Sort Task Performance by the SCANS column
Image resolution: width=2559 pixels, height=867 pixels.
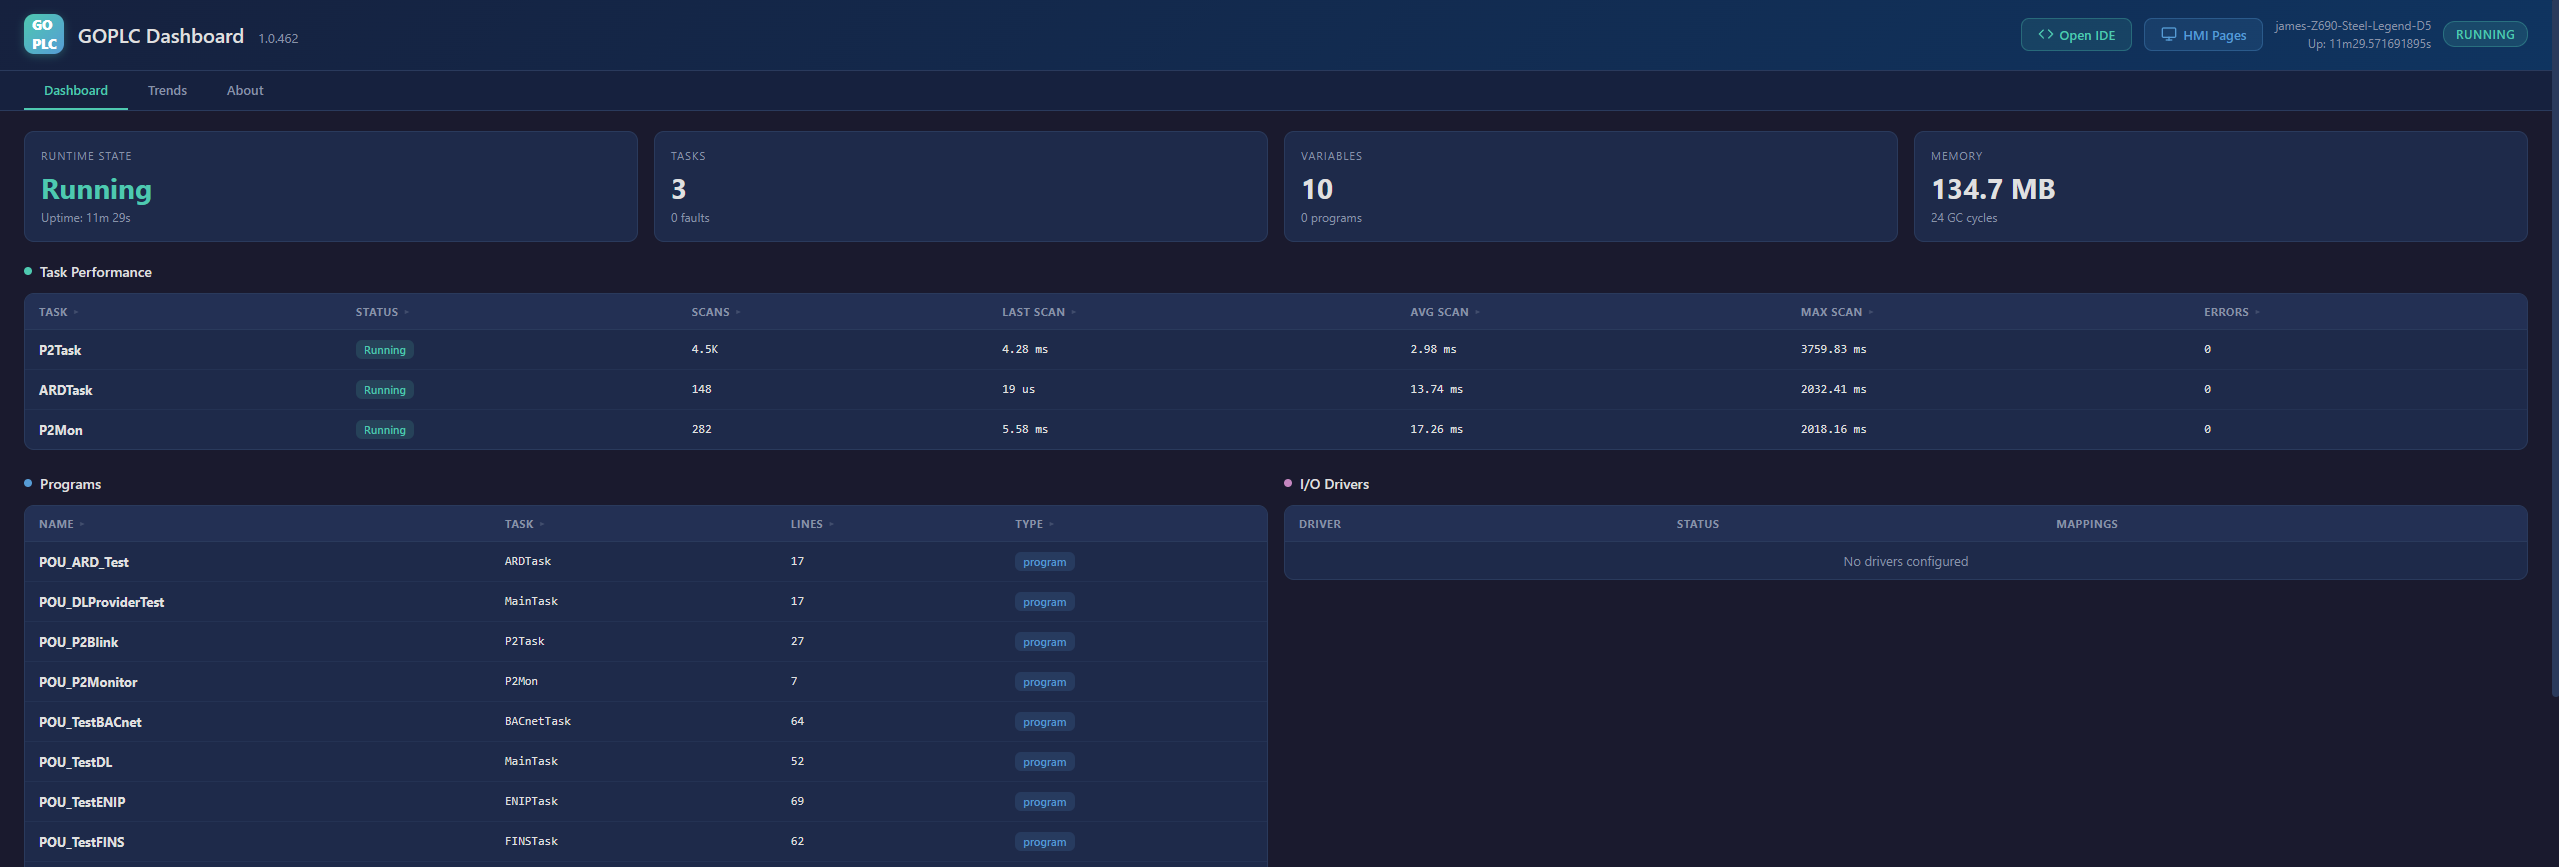click(x=716, y=312)
